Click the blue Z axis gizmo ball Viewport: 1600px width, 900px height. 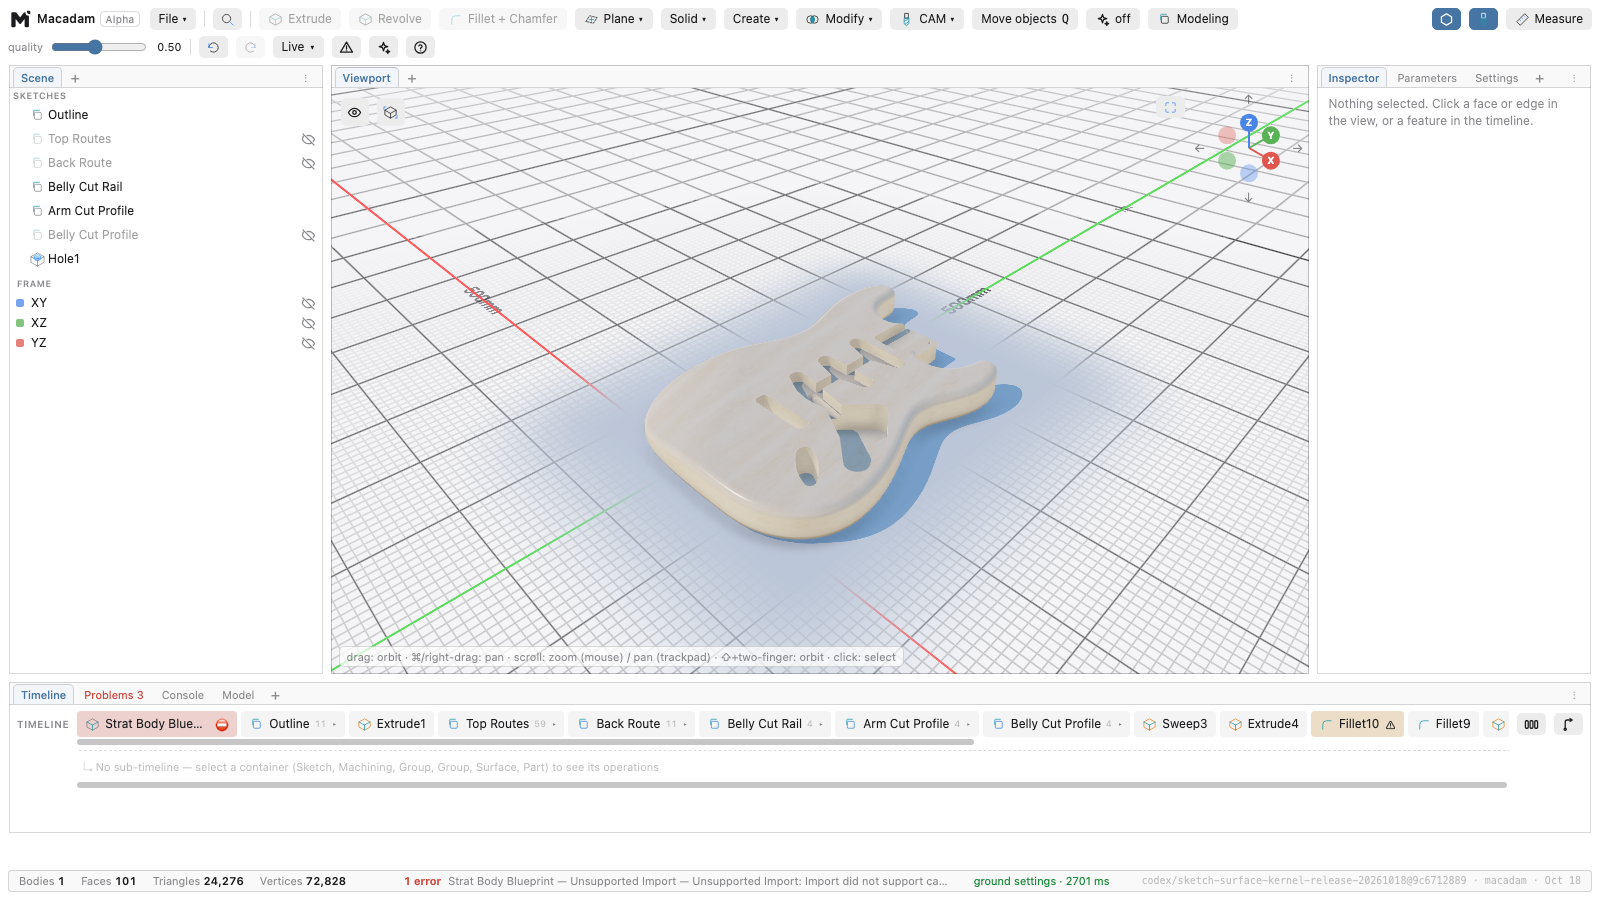click(1248, 122)
